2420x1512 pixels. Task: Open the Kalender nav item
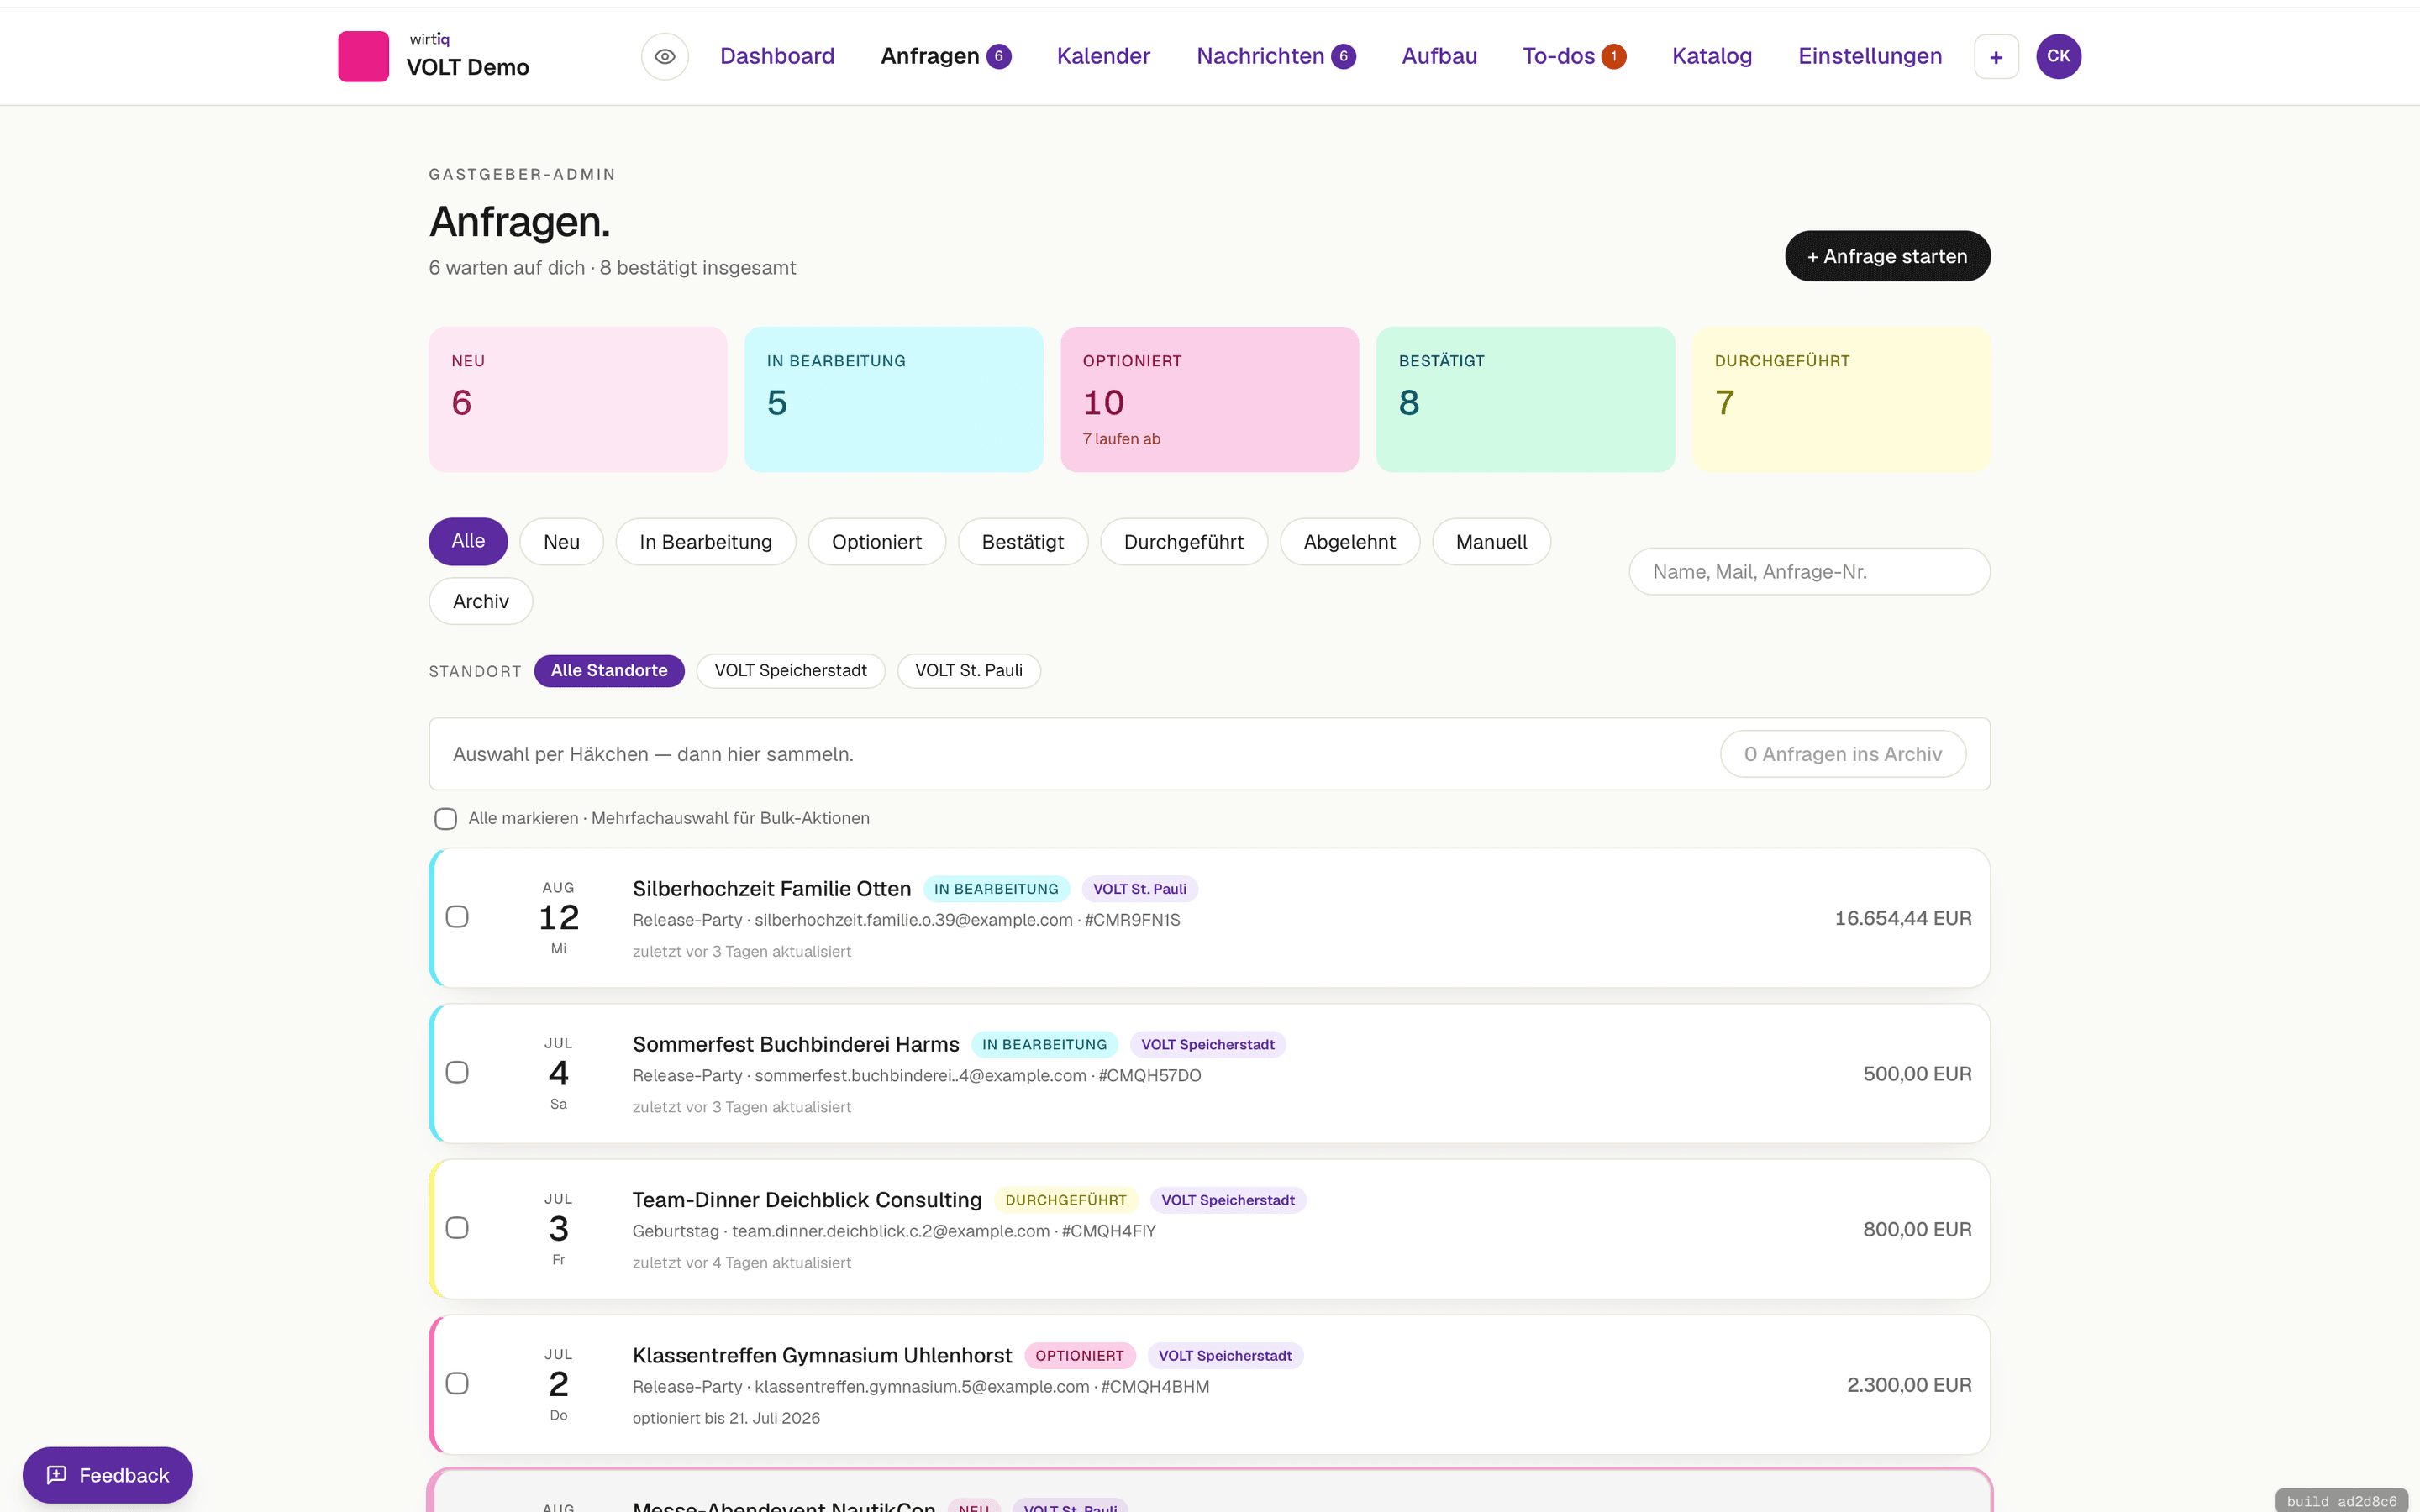[x=1103, y=56]
